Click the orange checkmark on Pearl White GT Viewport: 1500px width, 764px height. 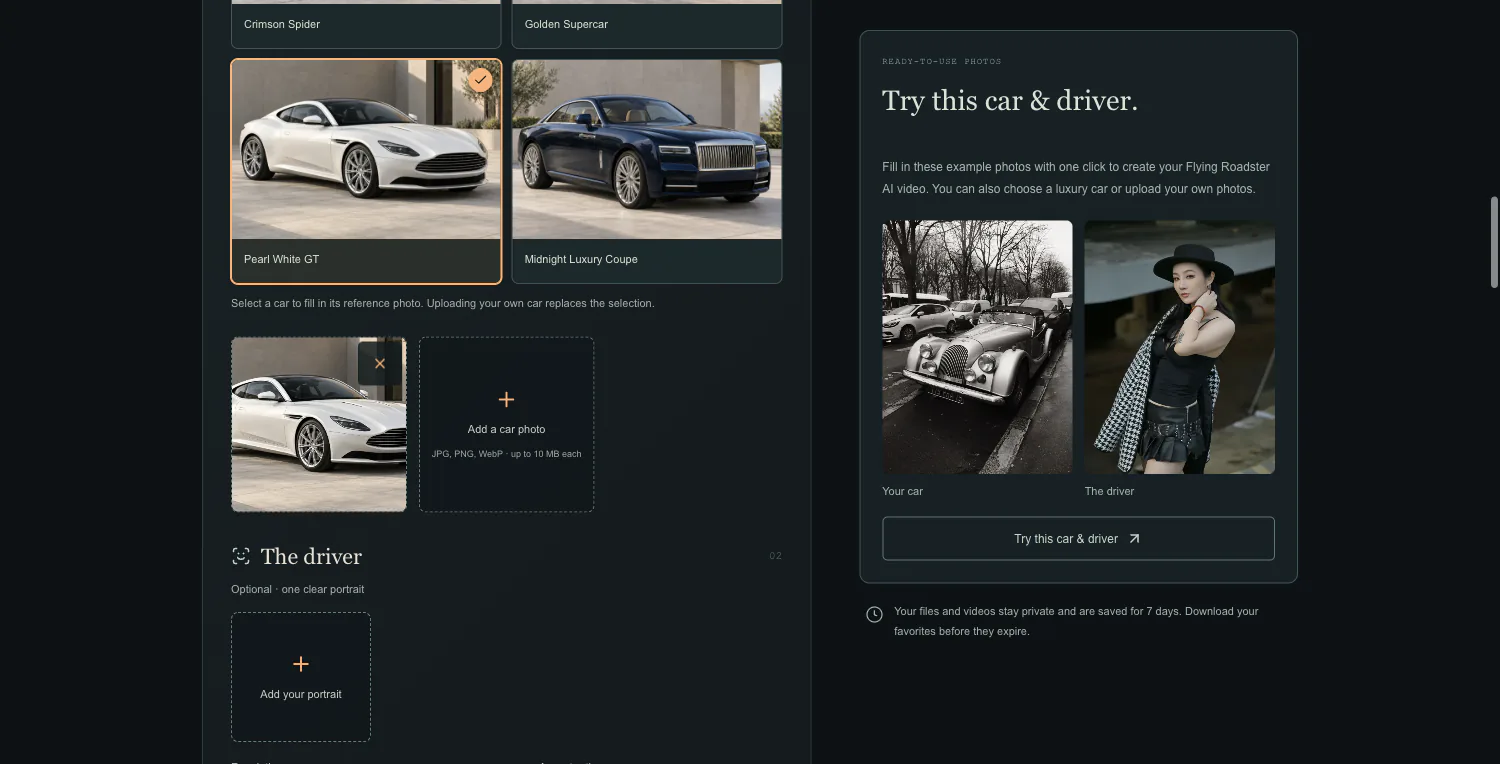481,79
